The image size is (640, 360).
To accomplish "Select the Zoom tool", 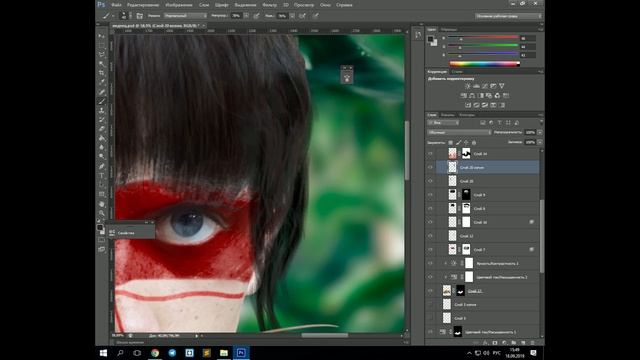I will pyautogui.click(x=102, y=213).
